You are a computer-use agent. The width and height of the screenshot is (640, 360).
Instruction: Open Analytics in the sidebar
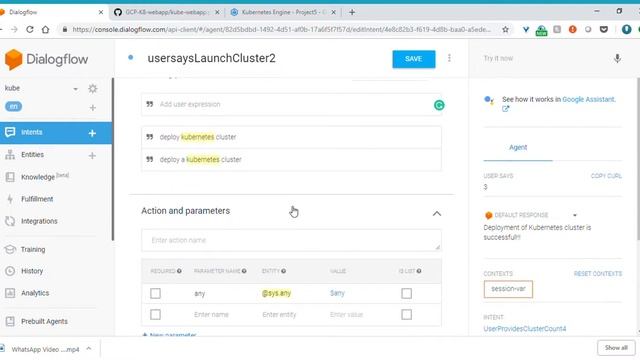35,293
